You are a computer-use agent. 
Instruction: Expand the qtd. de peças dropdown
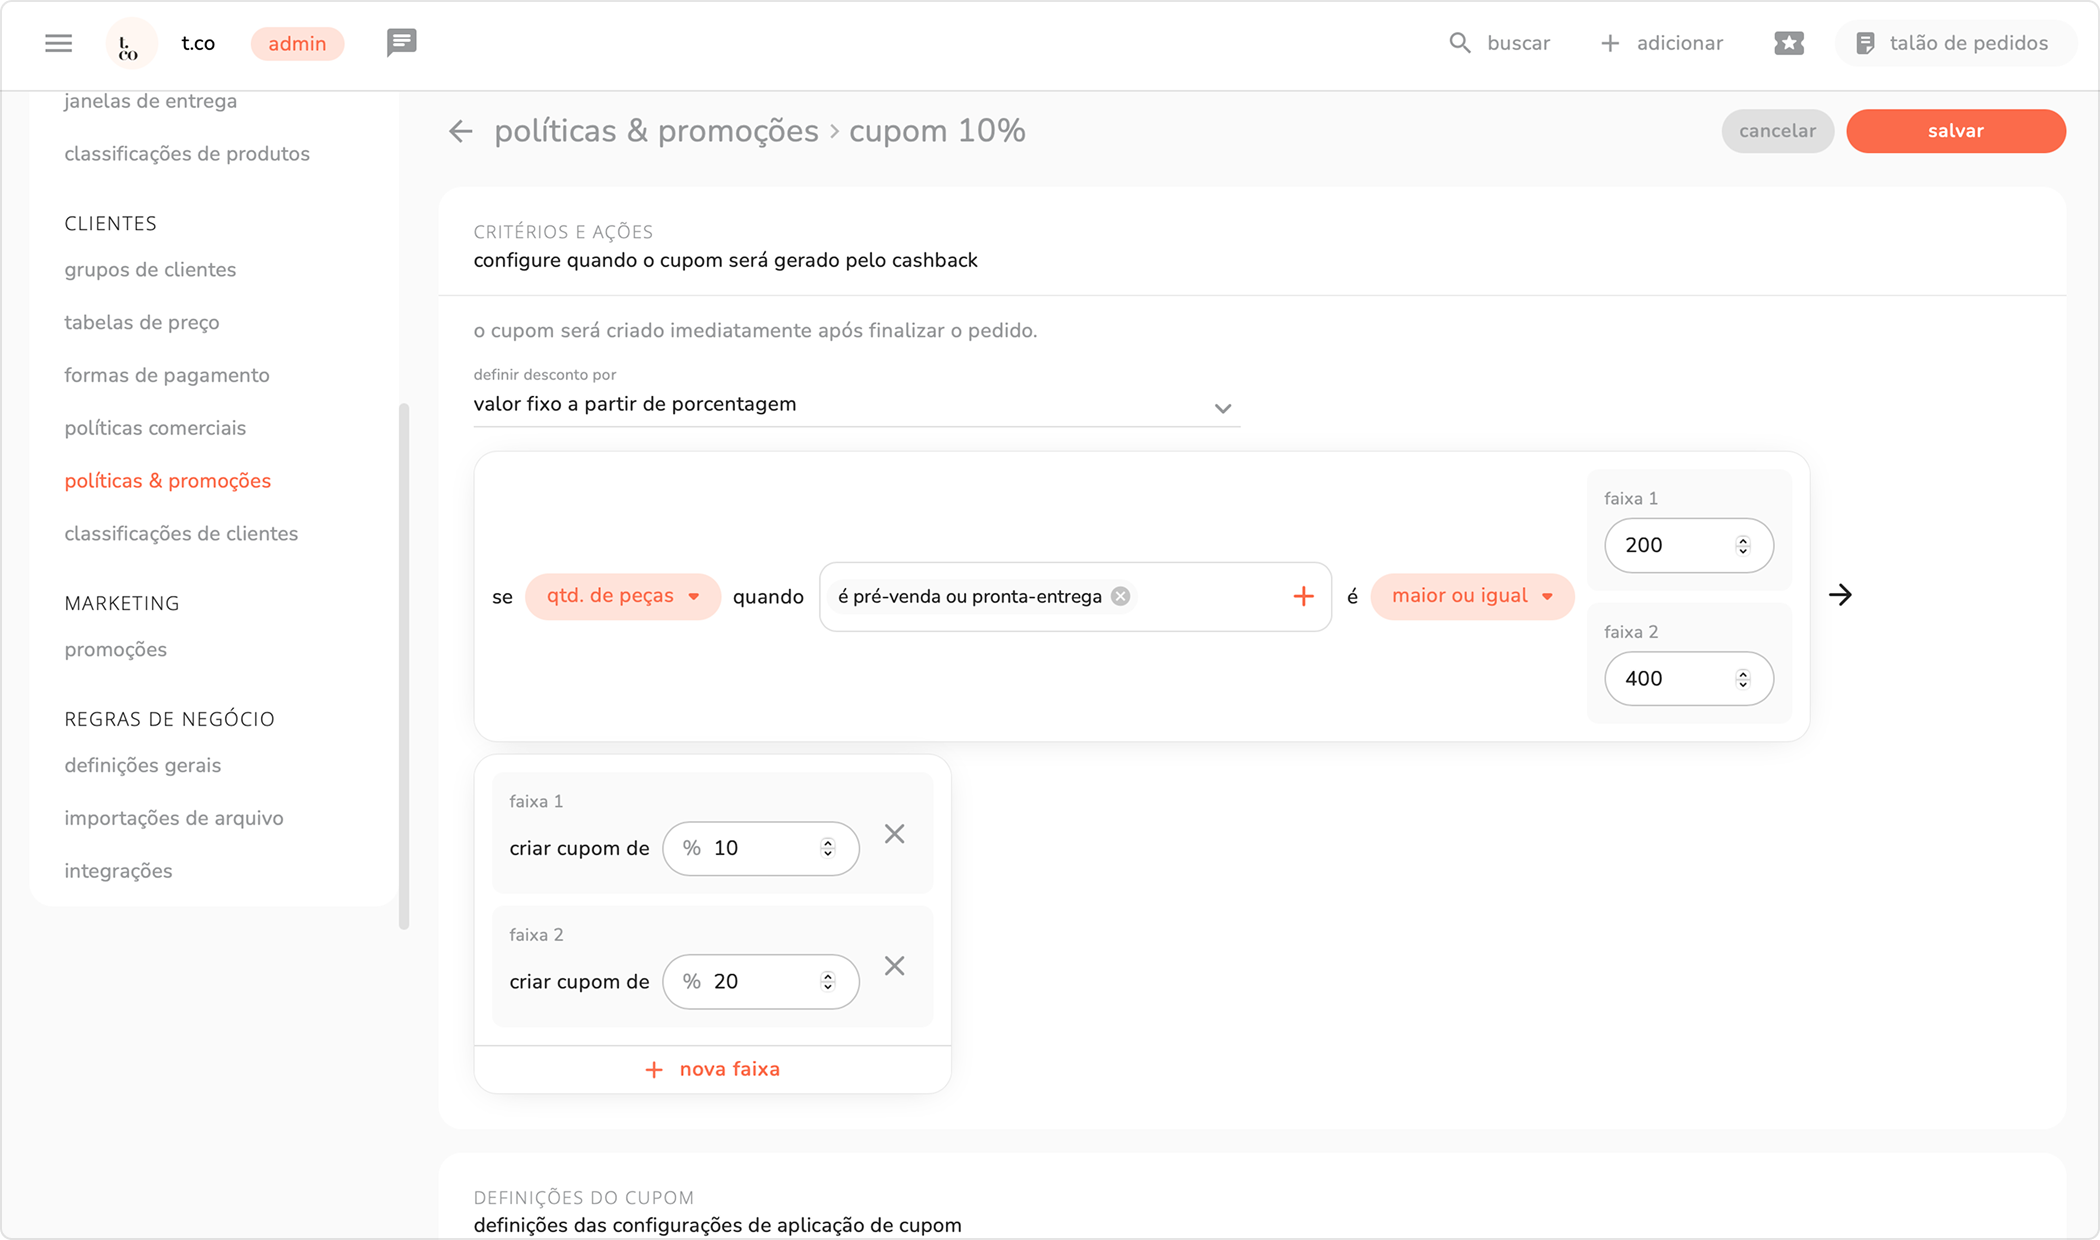coord(622,596)
